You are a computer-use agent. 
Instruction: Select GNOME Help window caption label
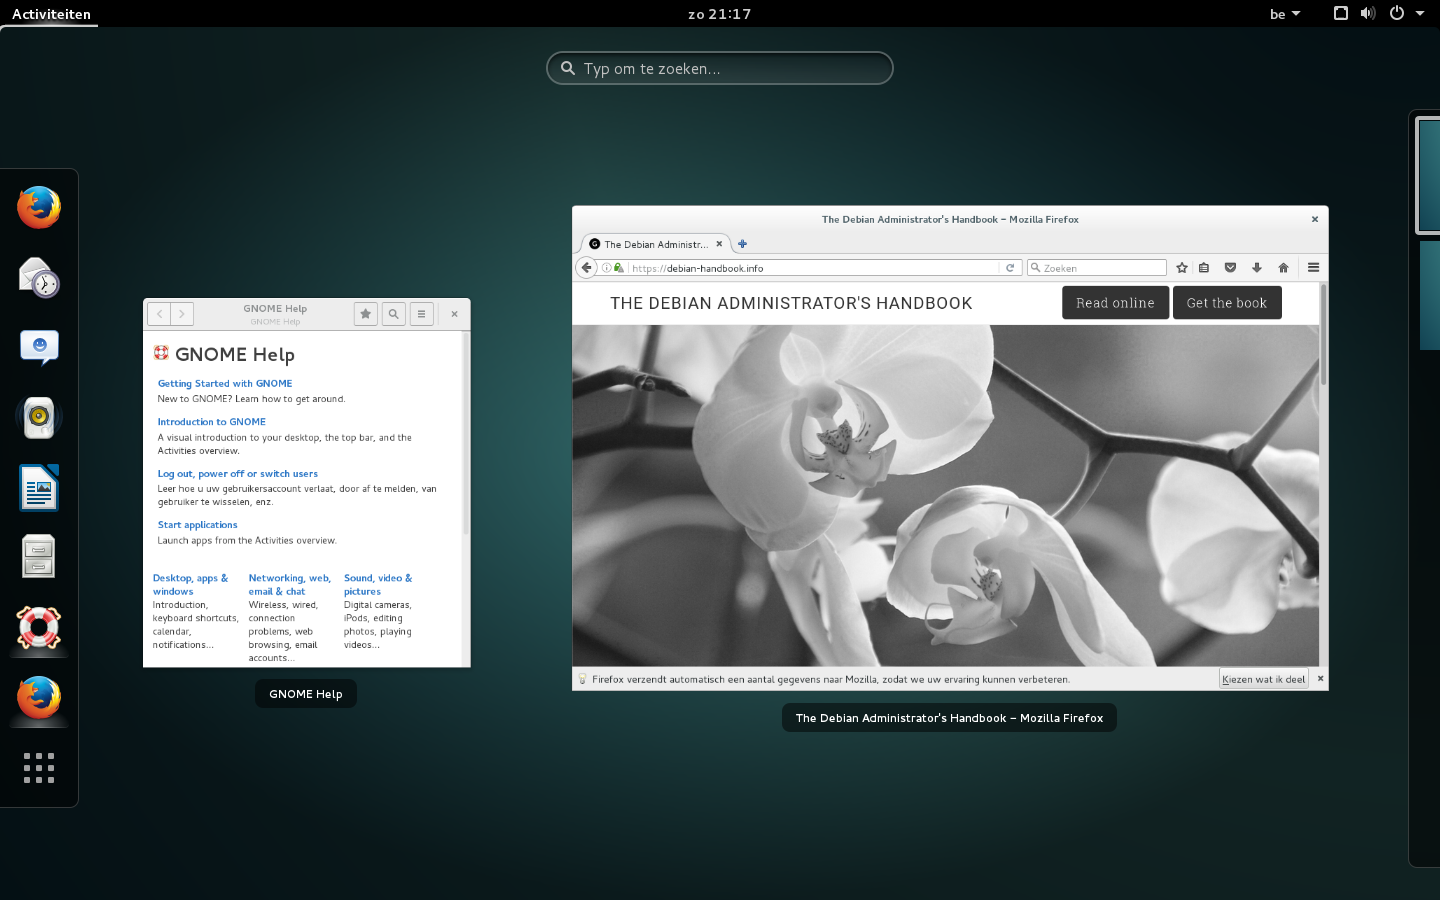pyautogui.click(x=306, y=694)
